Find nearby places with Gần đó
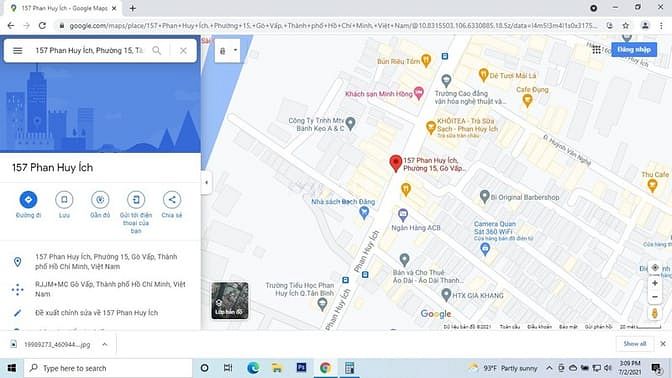 (x=100, y=200)
